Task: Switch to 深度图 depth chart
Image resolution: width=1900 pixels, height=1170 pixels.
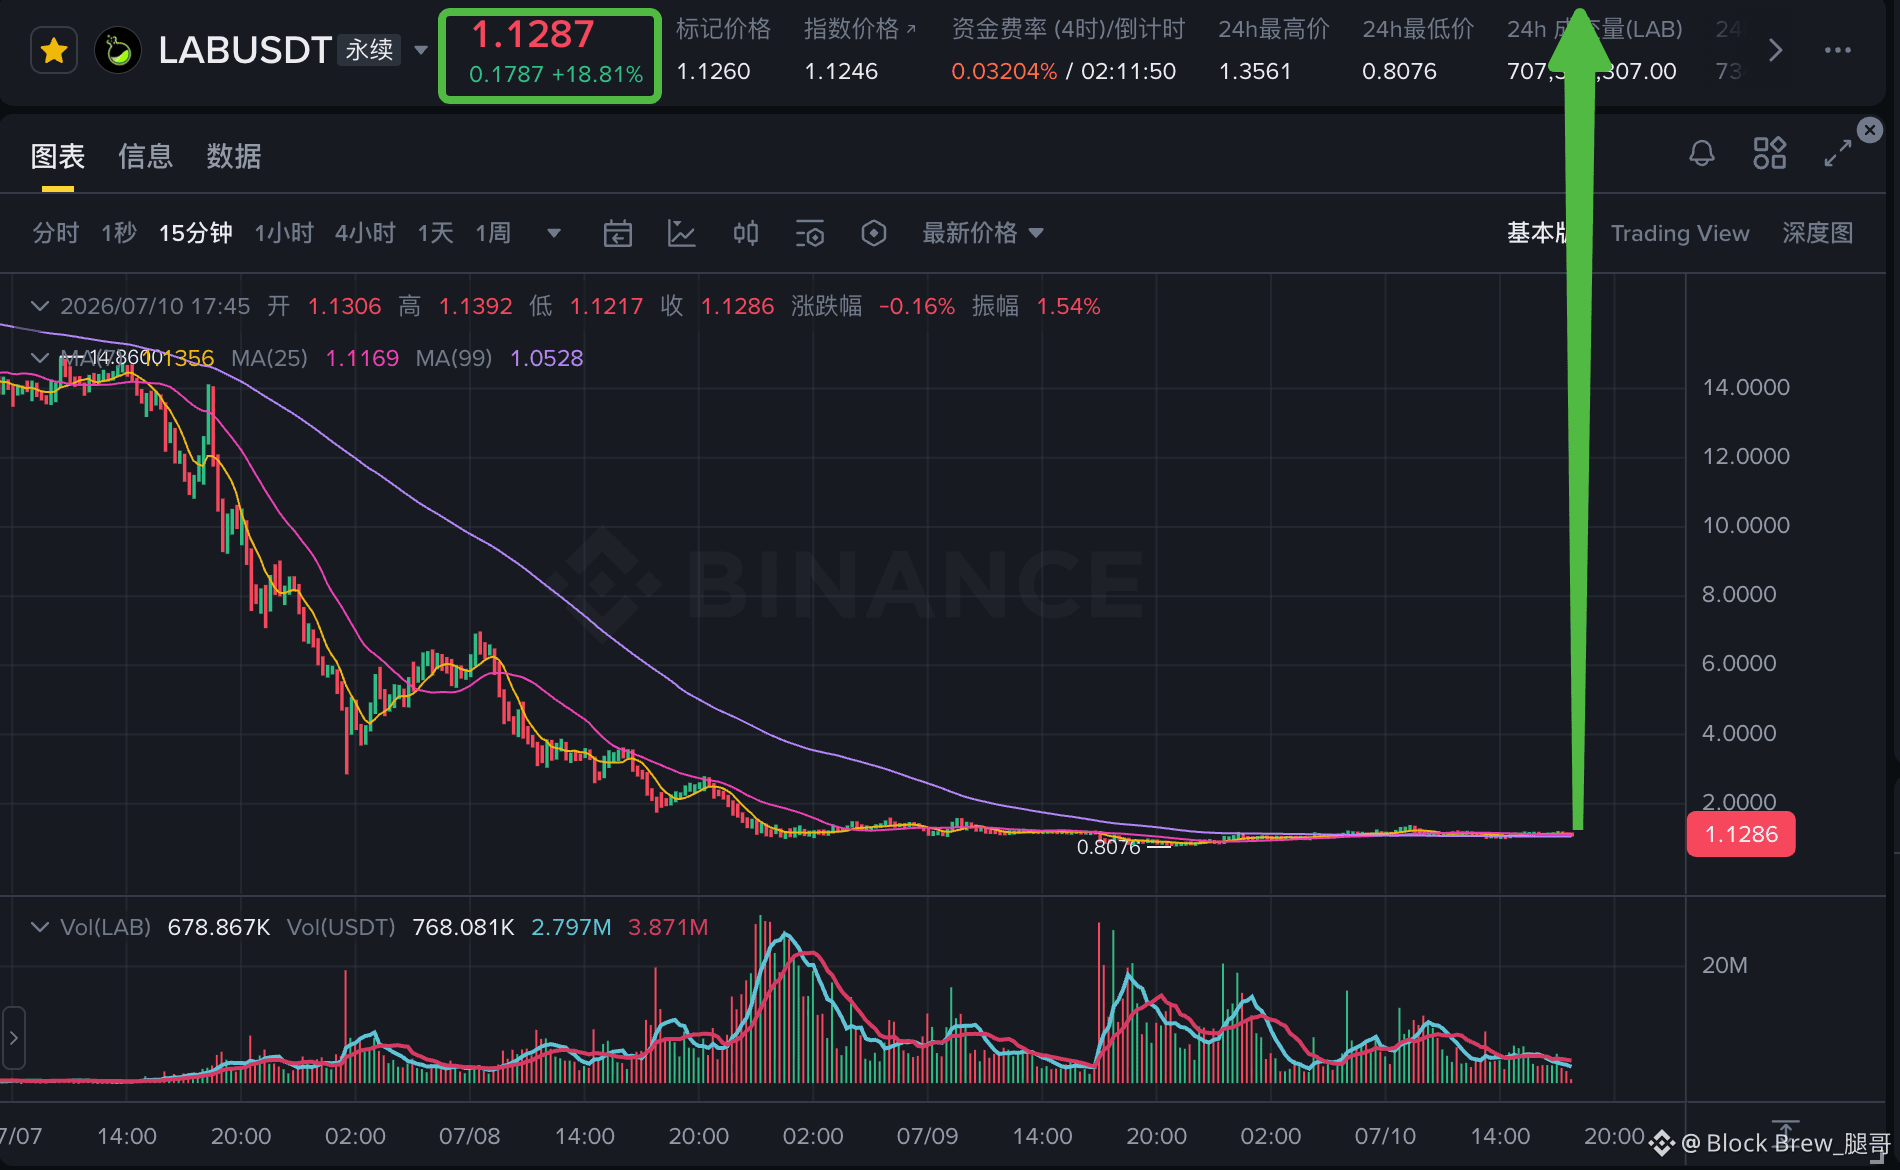Action: tap(1818, 233)
